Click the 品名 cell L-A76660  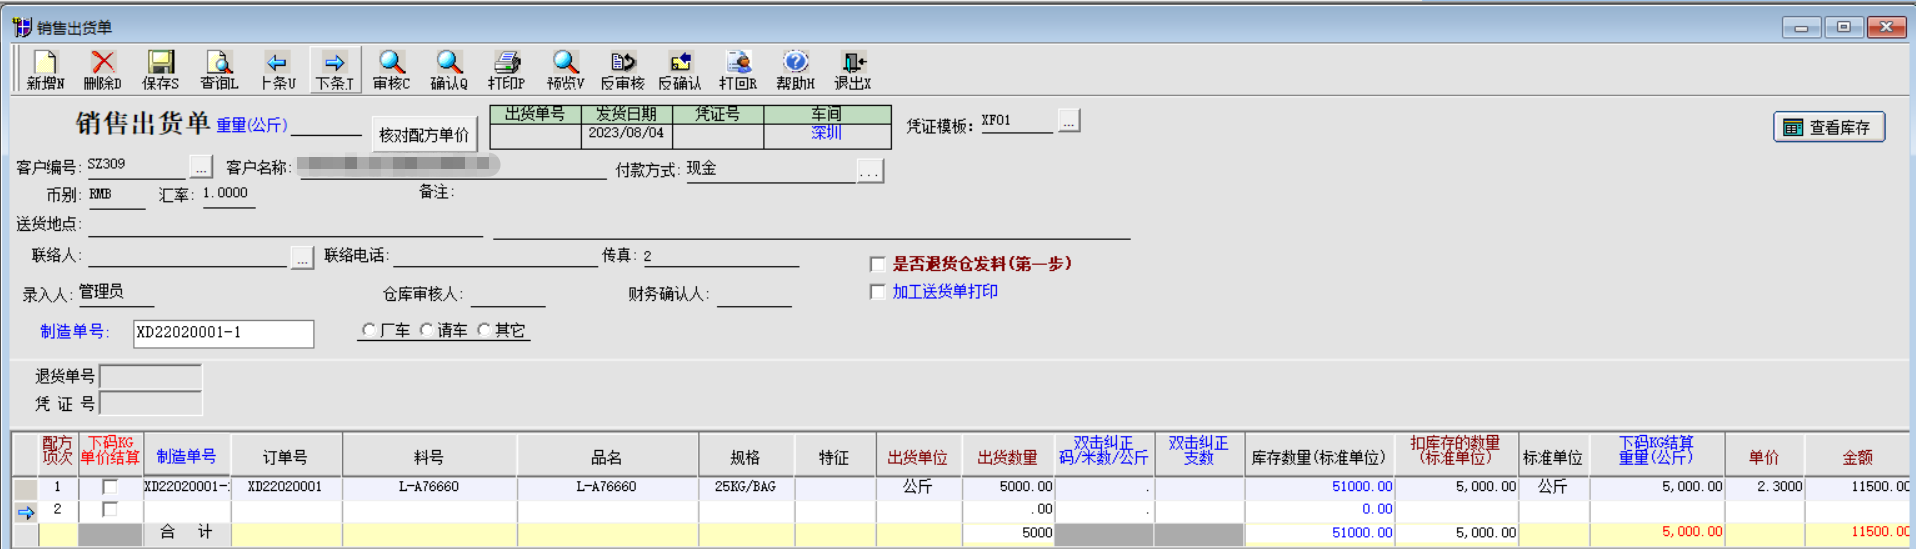coord(606,487)
